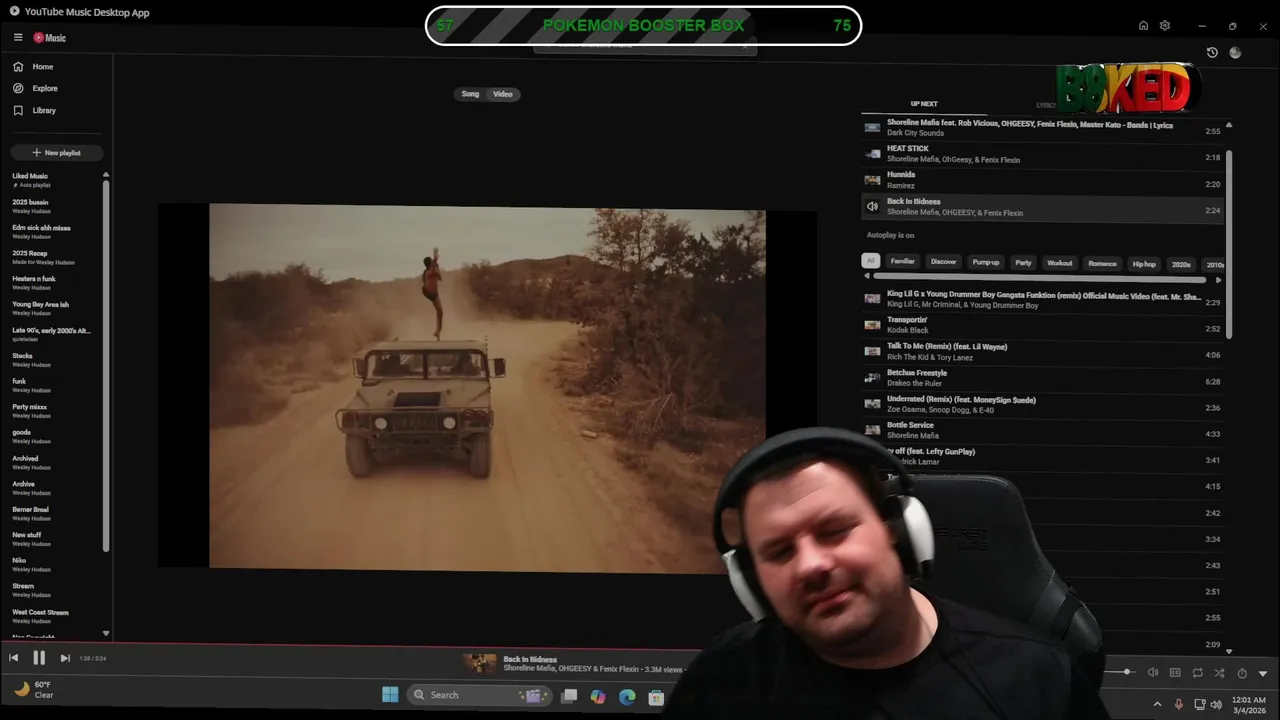Image resolution: width=1280 pixels, height=720 pixels.
Task: Select the 2020s filter chip
Action: coord(1181,264)
